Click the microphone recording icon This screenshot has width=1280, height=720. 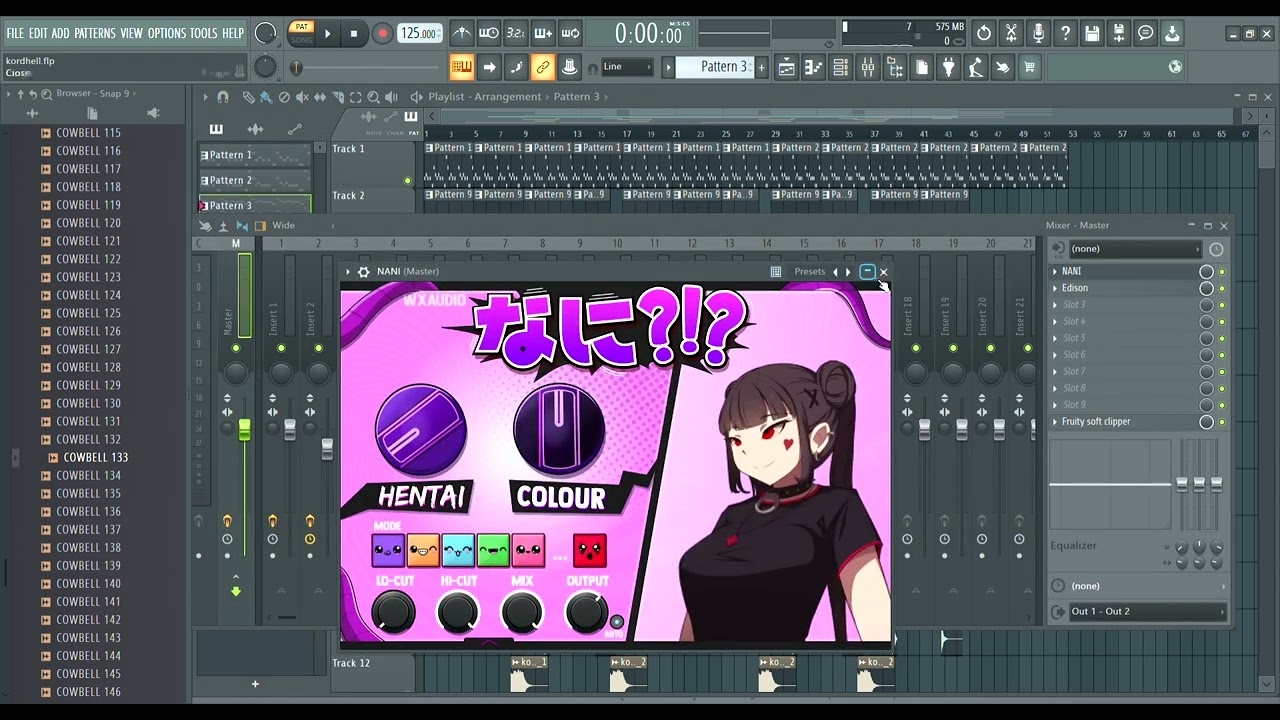click(x=1038, y=33)
